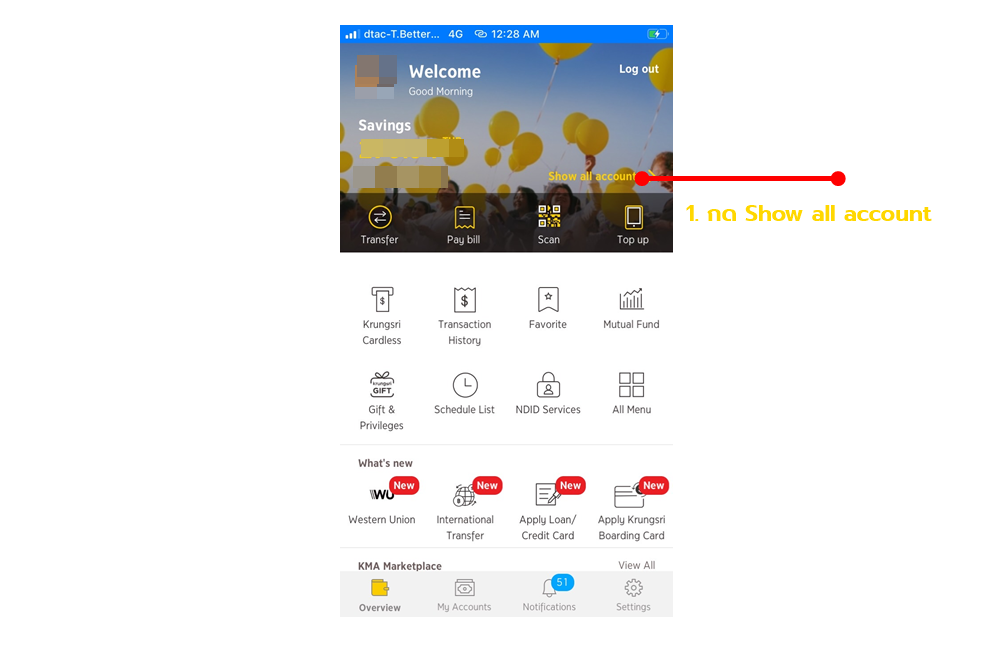Switch to the Overview tab
Viewport: 1000px width, 667px height.
tap(379, 595)
